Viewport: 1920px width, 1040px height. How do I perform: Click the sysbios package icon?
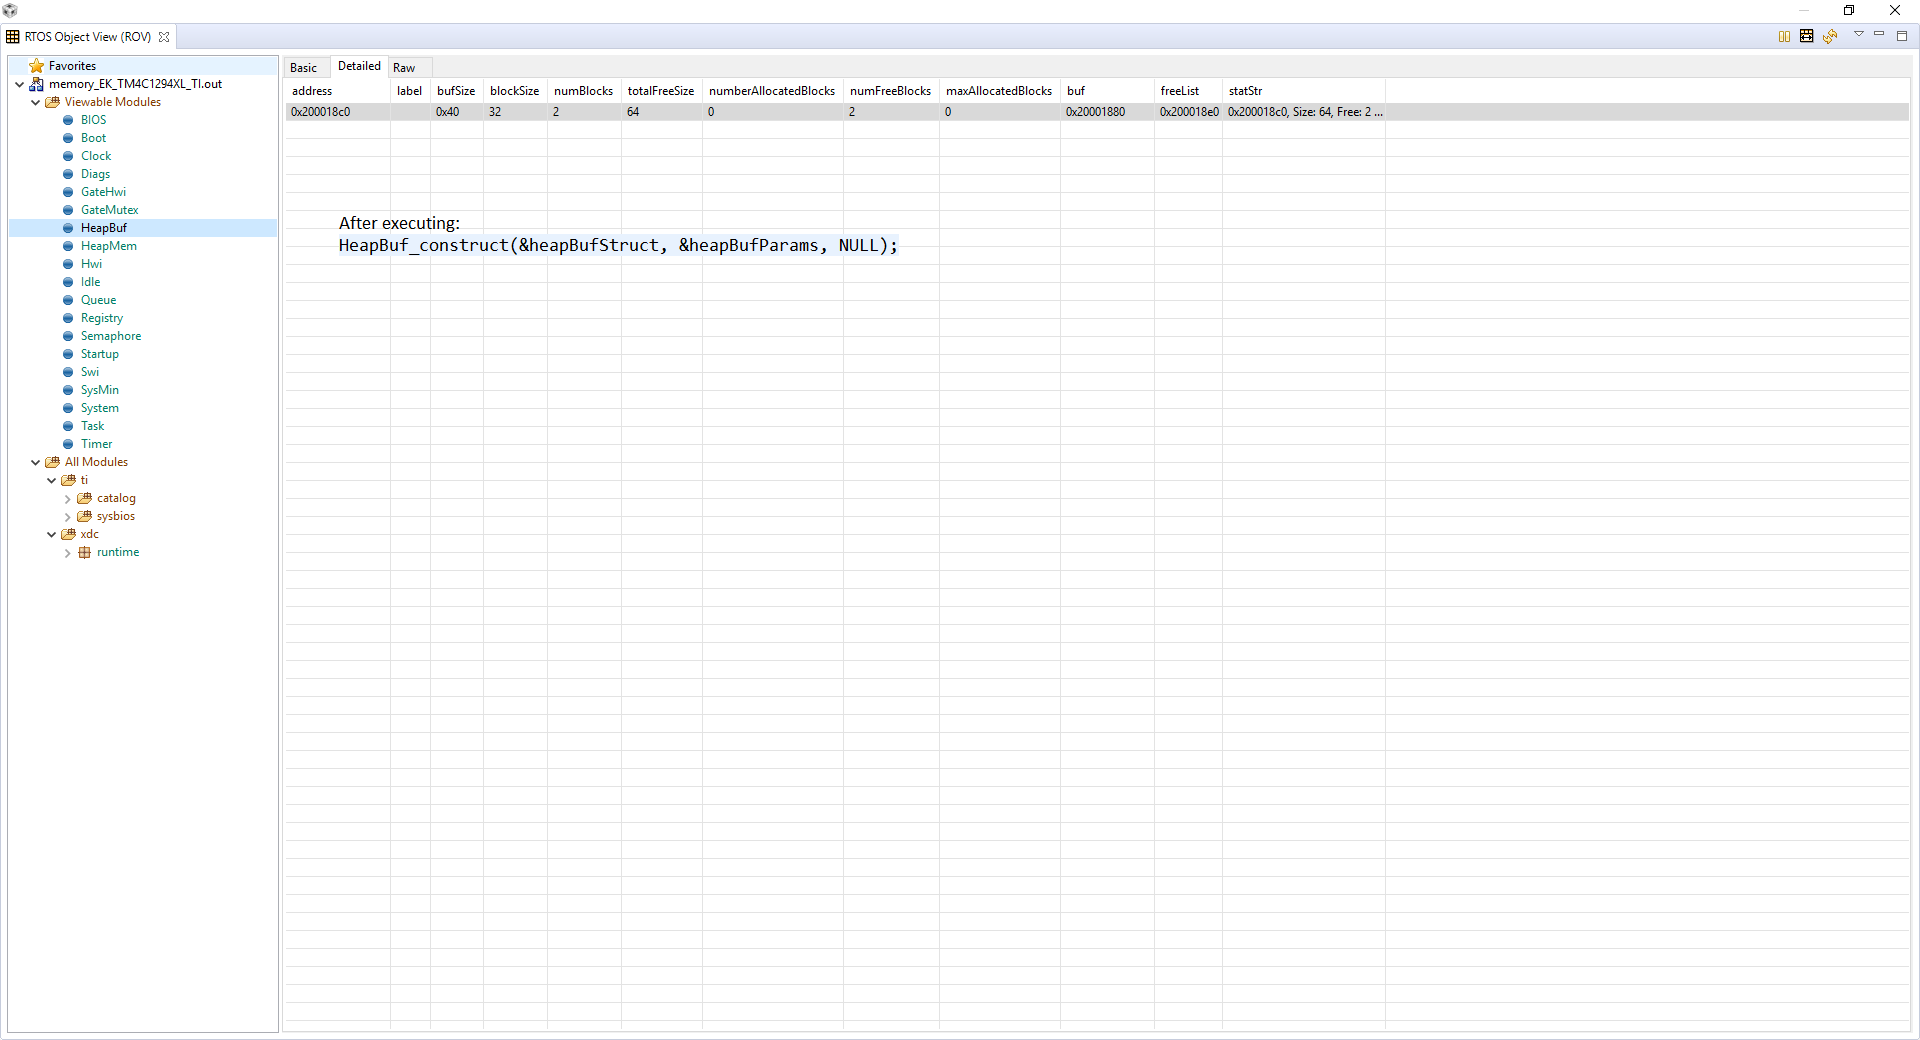(85, 516)
